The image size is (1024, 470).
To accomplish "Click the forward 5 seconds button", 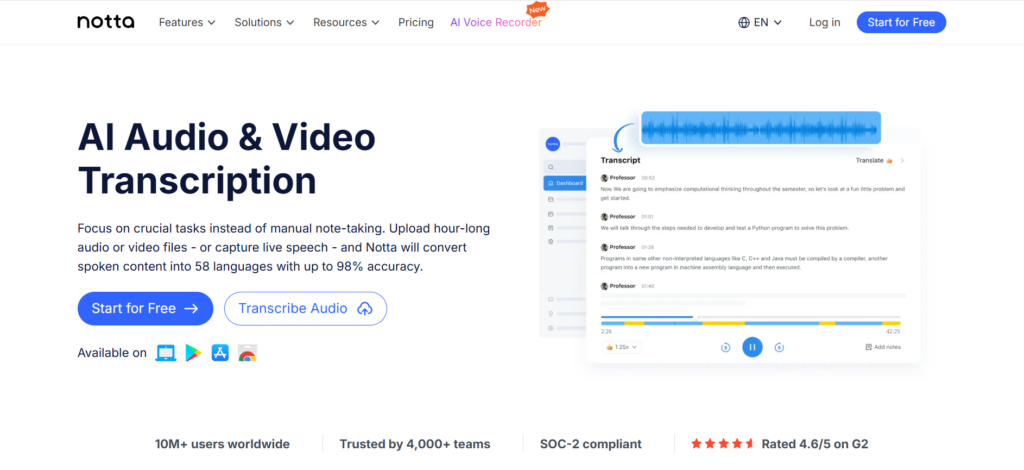I will [779, 347].
